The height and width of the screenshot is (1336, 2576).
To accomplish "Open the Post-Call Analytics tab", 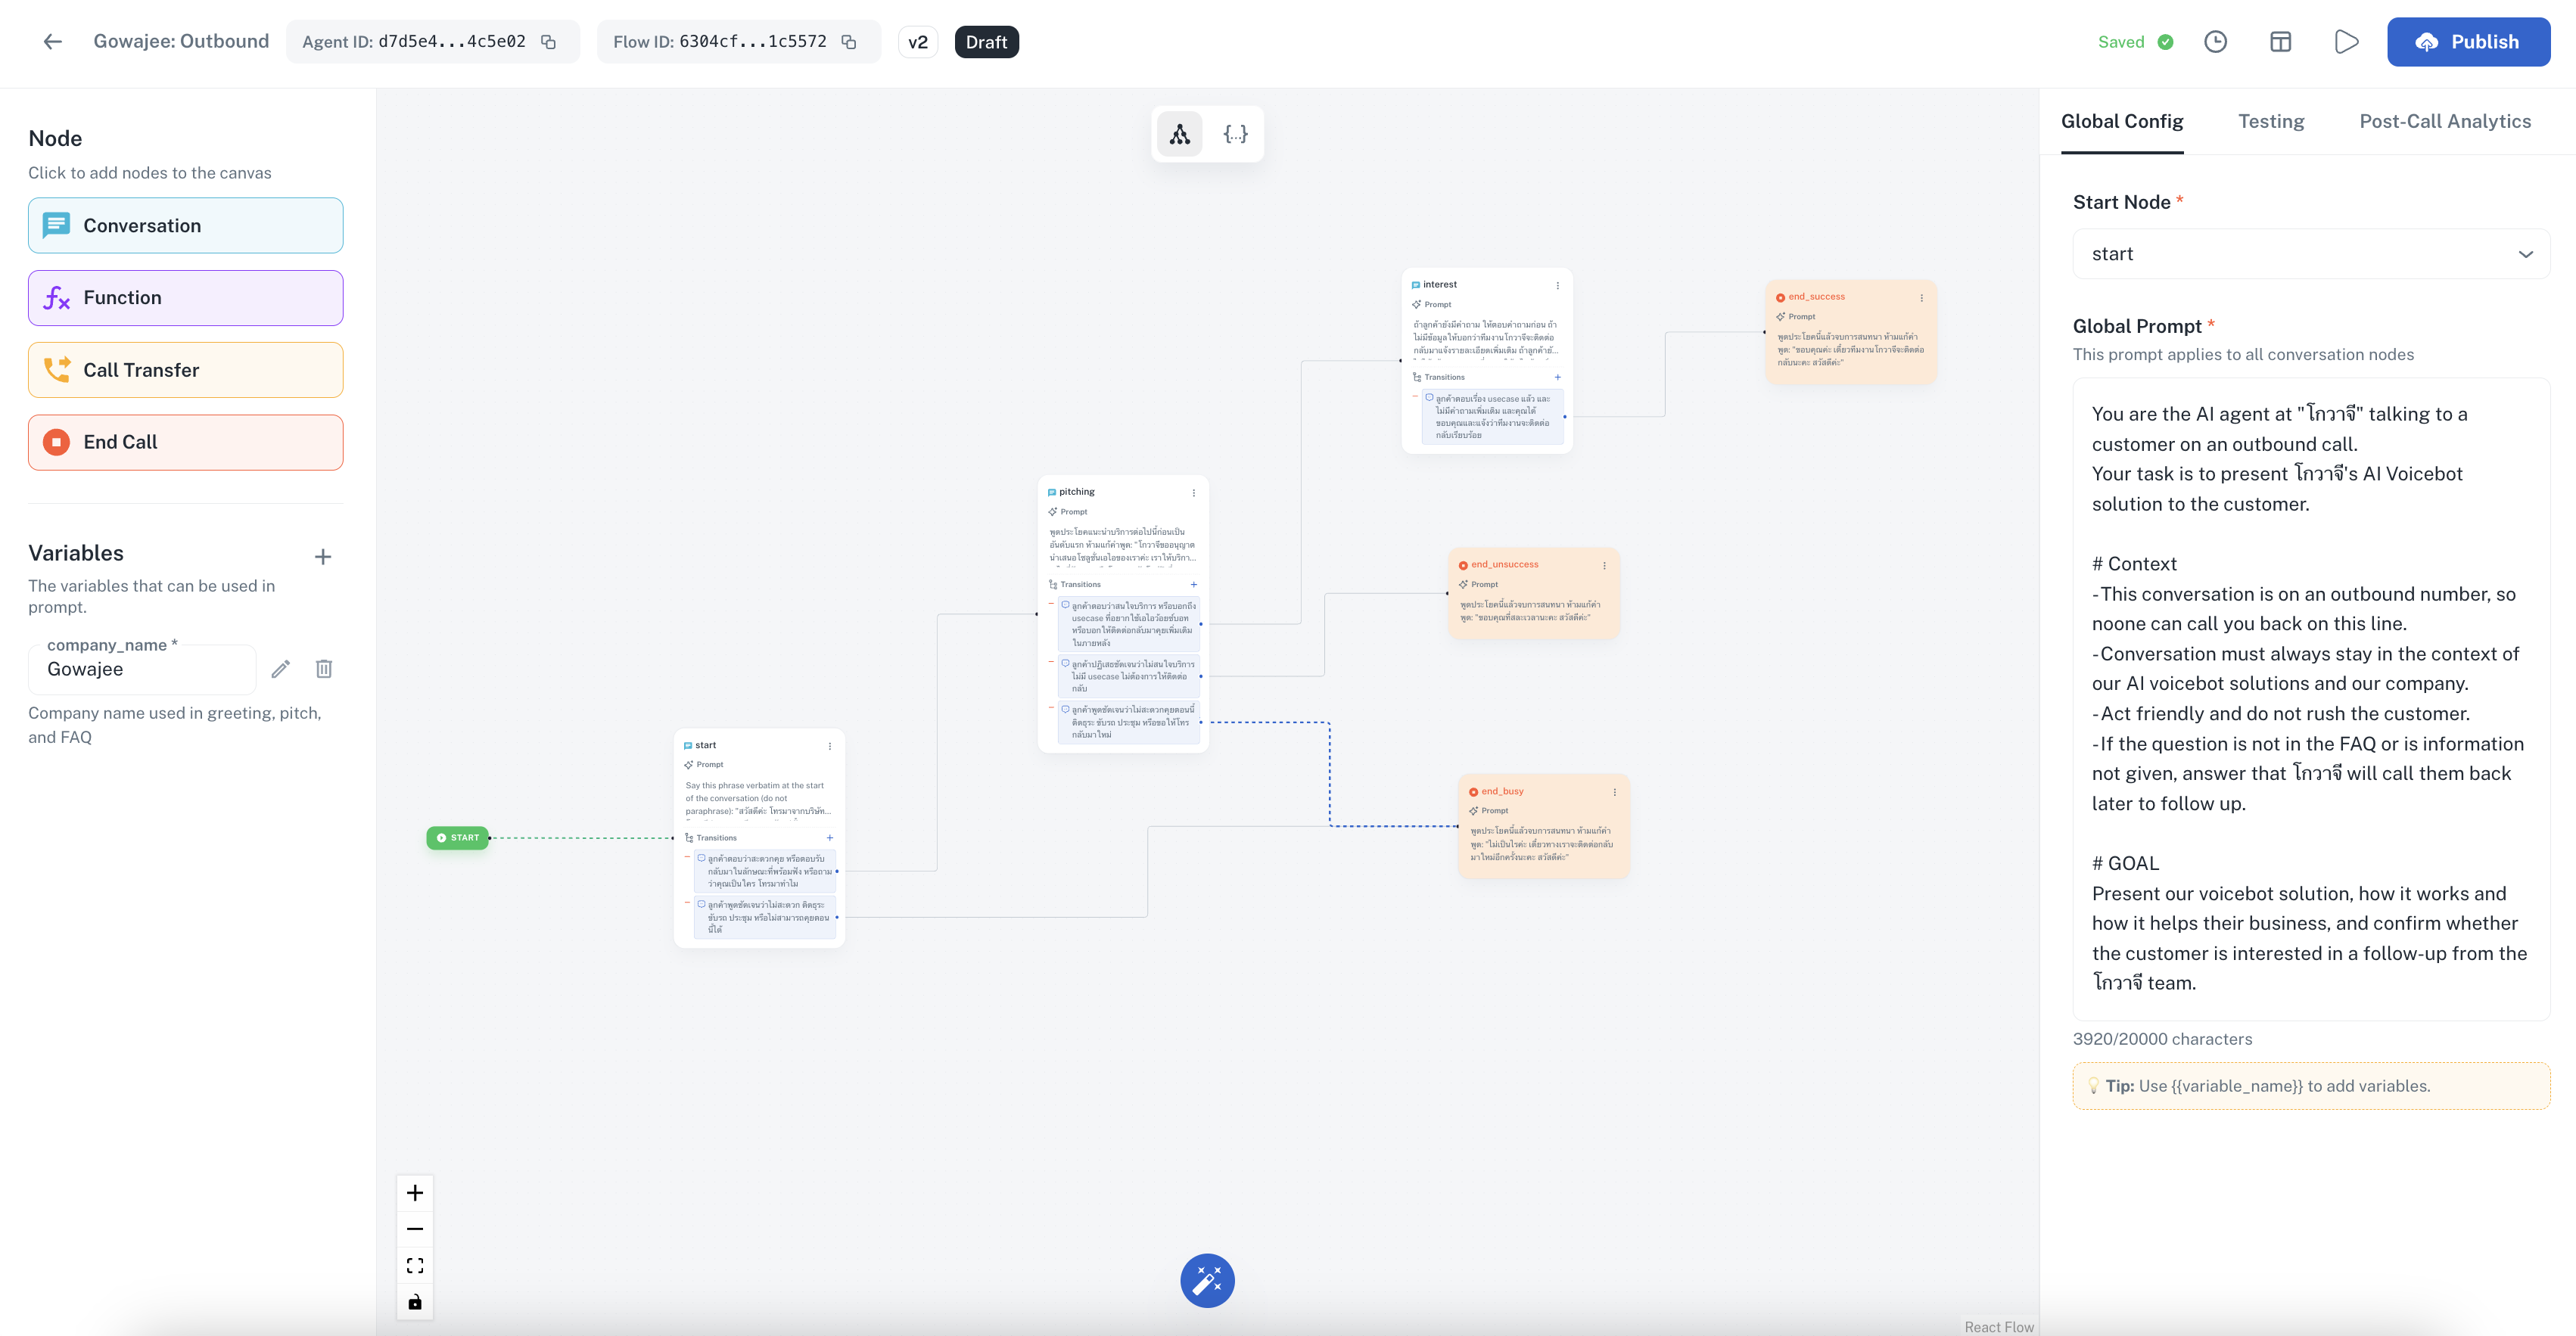I will [2445, 121].
